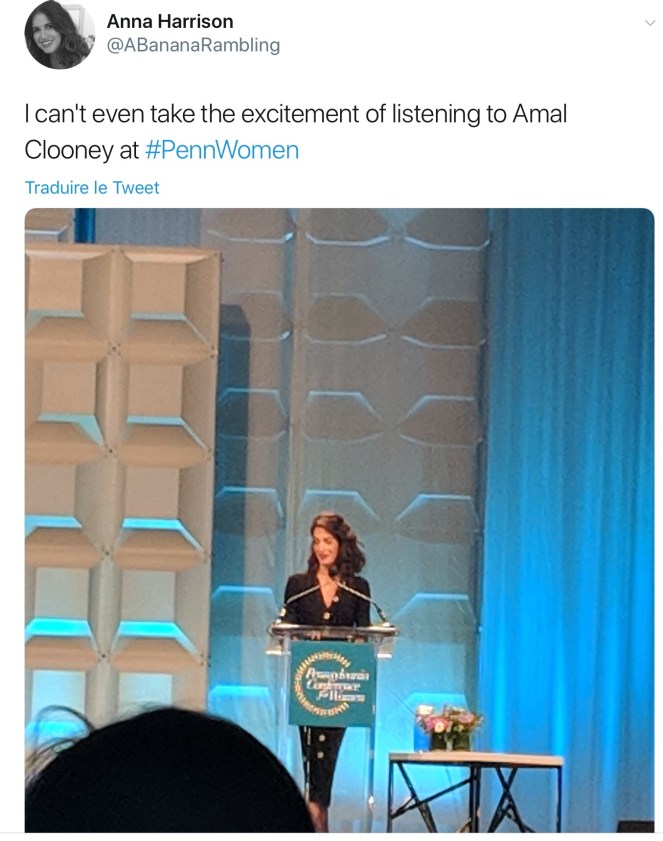The height and width of the screenshot is (841, 663).
Task: Click the microphone on the podium
Action: click(x=363, y=601)
